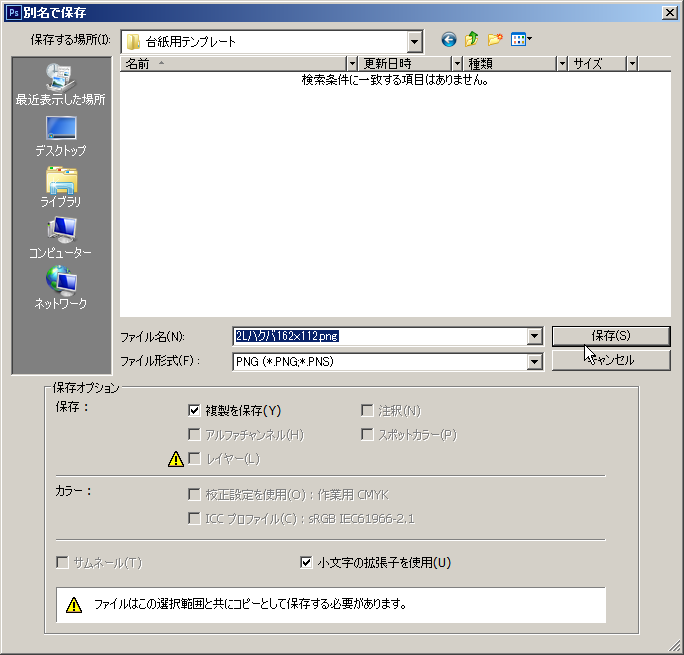Open the ファイル名 dropdown arrow
Viewport: 684px width, 655px height.
pos(534,337)
